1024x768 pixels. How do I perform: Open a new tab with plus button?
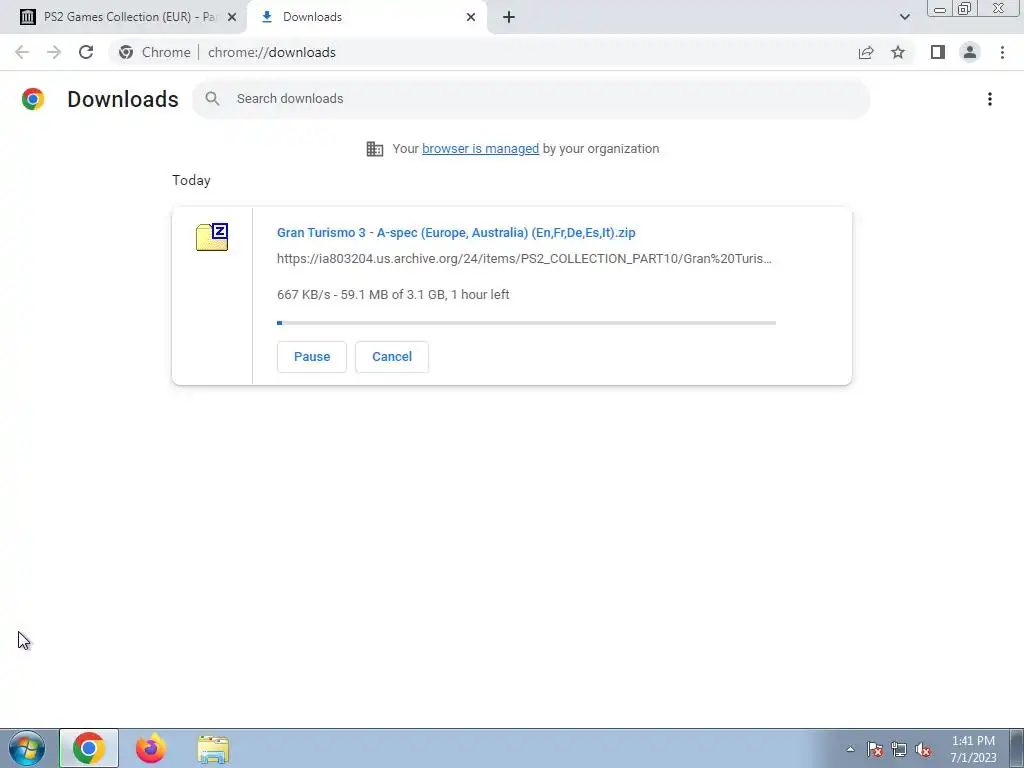point(509,17)
